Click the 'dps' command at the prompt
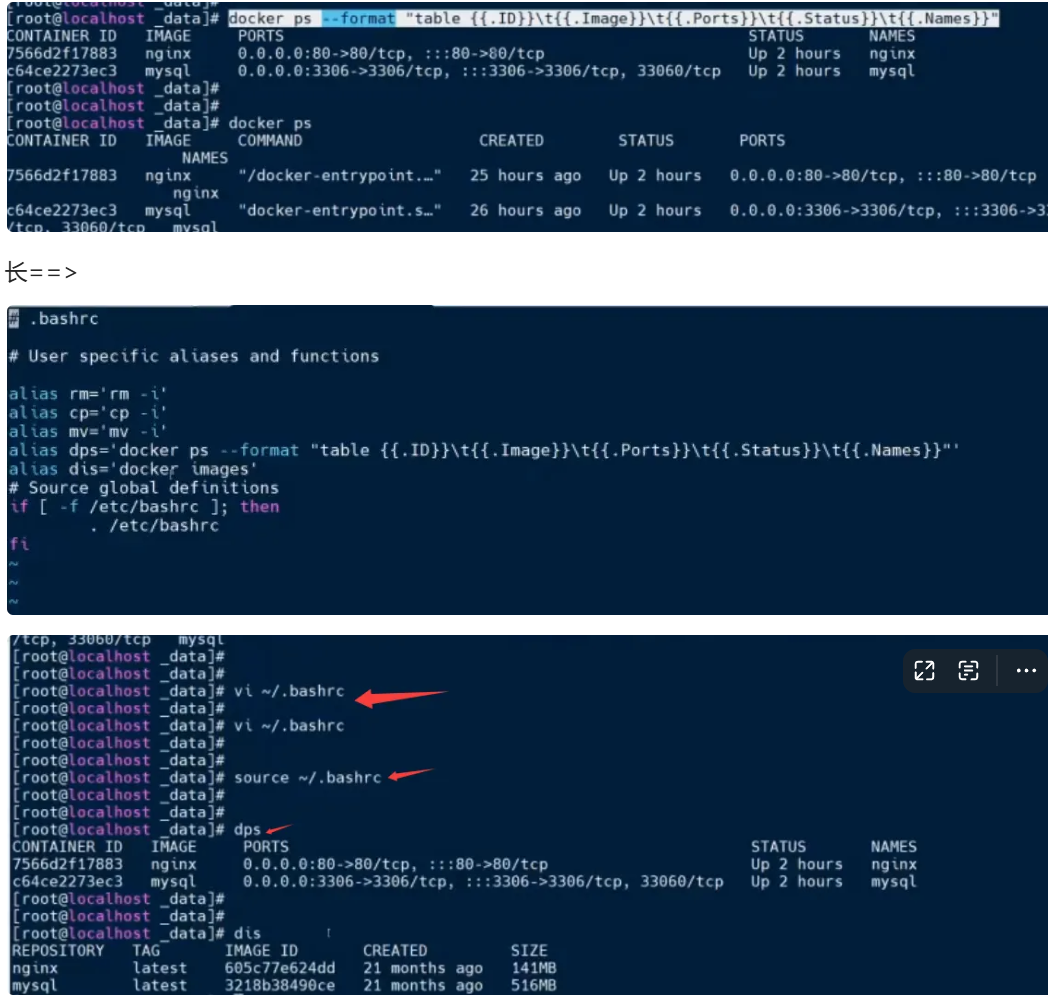Screen dimensions: 1048x997 pyautogui.click(x=247, y=830)
